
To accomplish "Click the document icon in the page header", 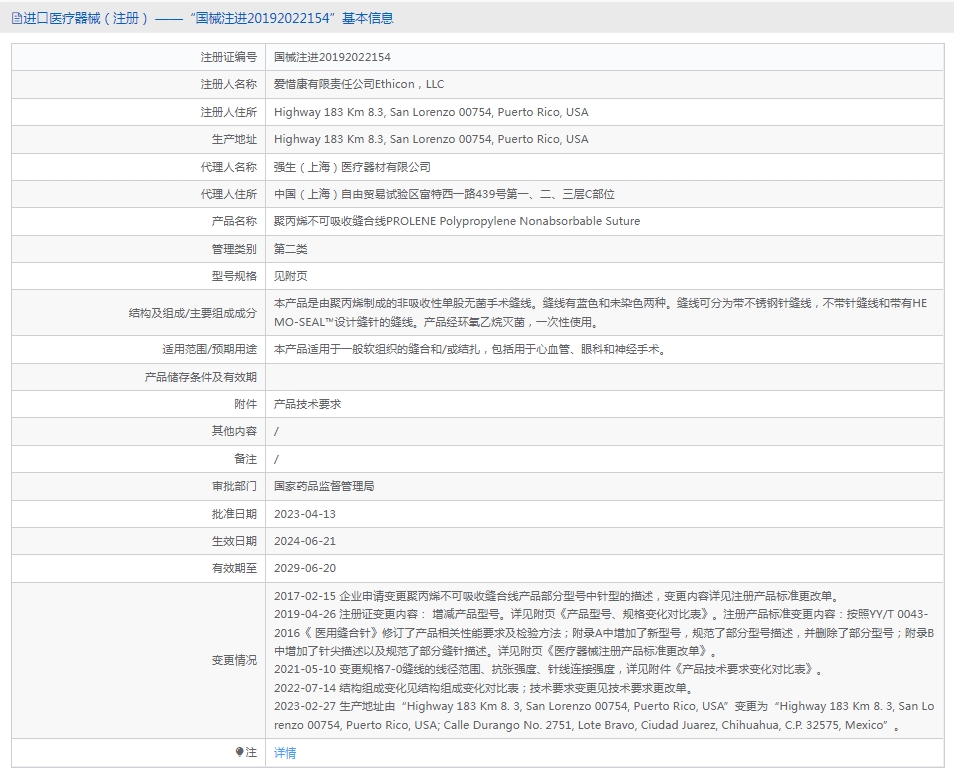I will (16, 18).
